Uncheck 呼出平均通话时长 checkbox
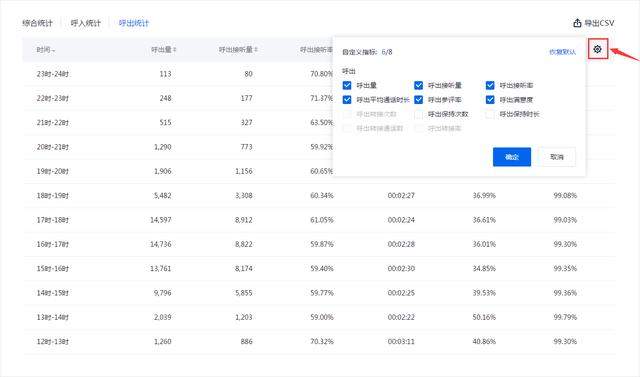Viewport: 640px width, 377px height. pos(347,100)
